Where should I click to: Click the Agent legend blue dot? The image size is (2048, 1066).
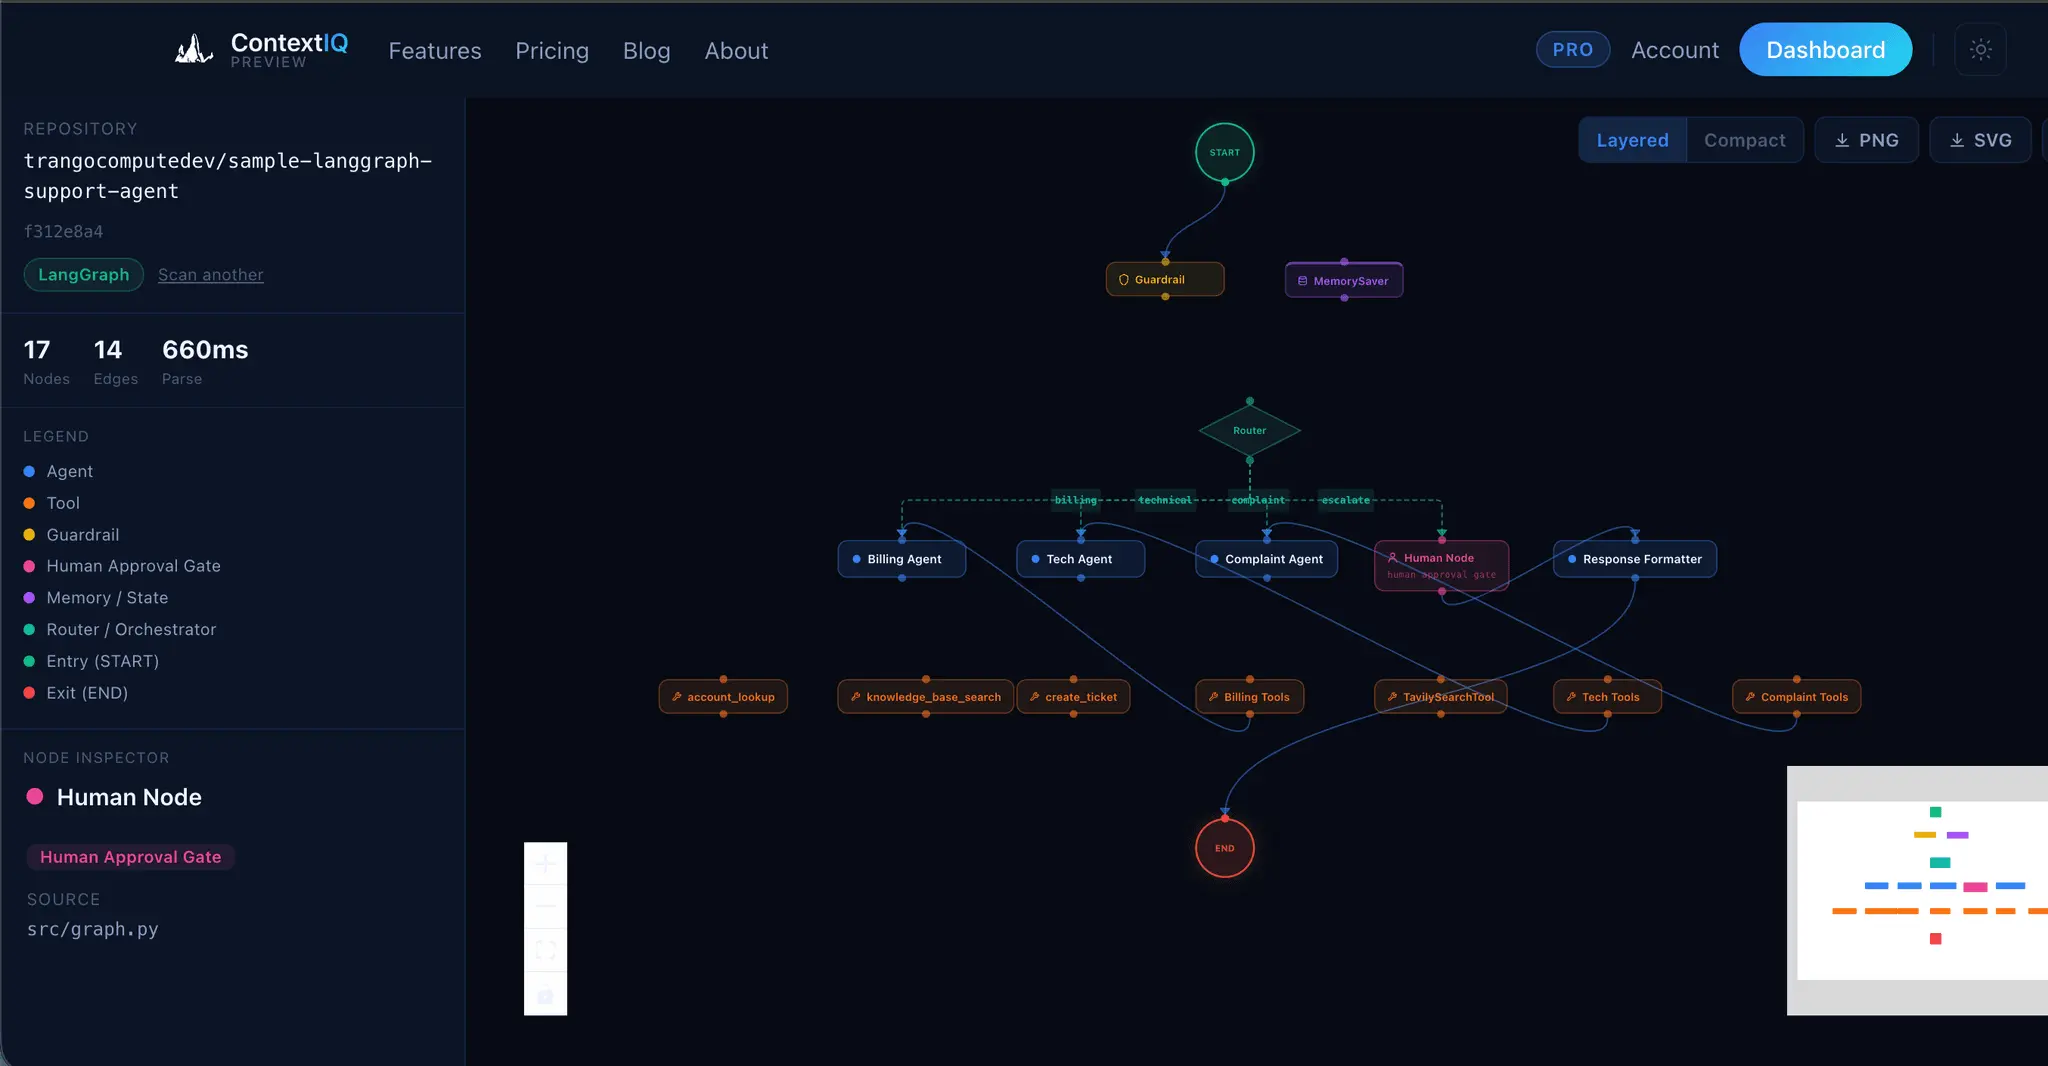[29, 471]
